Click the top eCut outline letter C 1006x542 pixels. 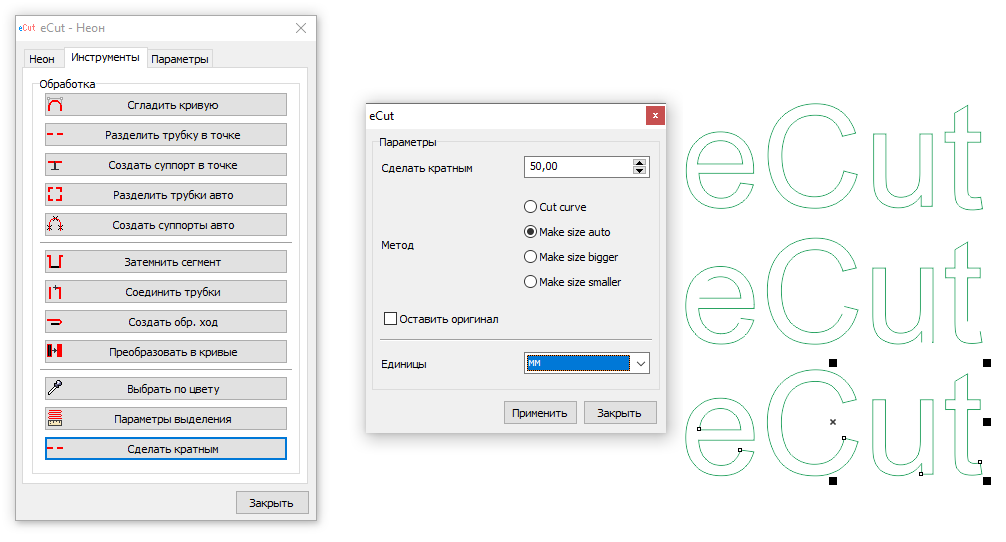(811, 156)
